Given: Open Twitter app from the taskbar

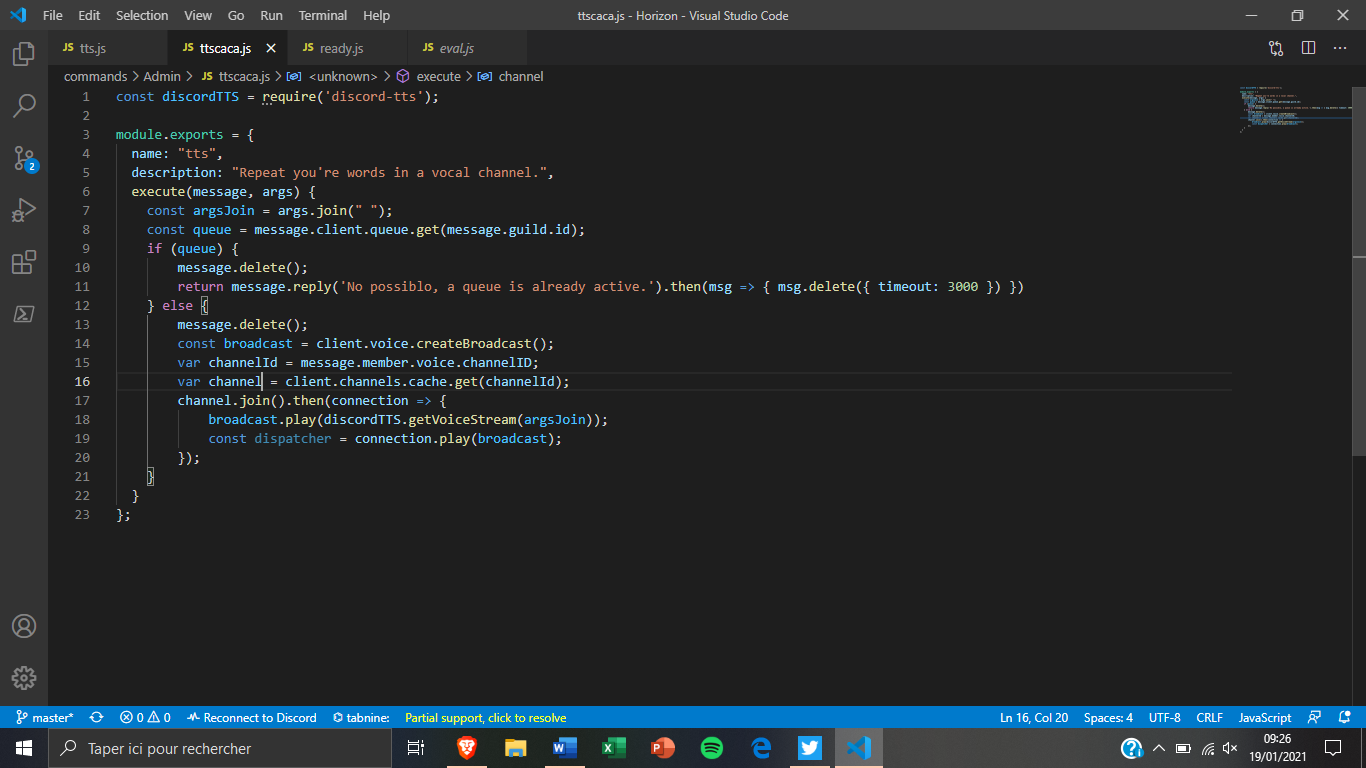Looking at the screenshot, I should click(810, 748).
